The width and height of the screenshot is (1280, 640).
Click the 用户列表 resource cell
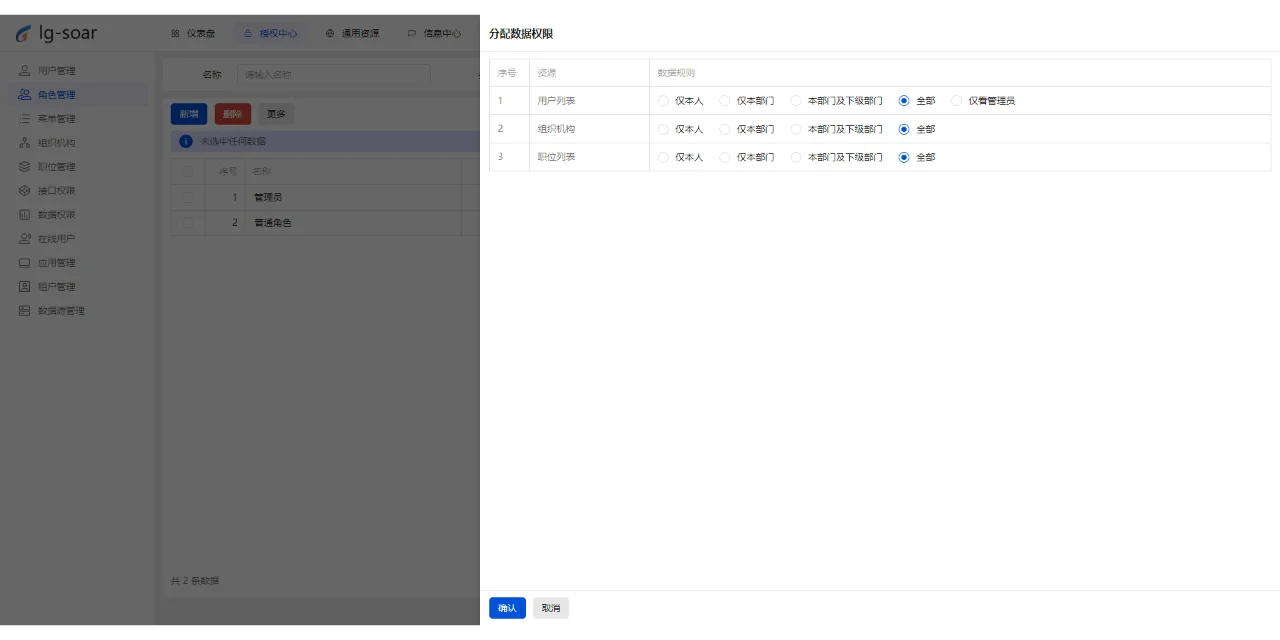coord(589,101)
